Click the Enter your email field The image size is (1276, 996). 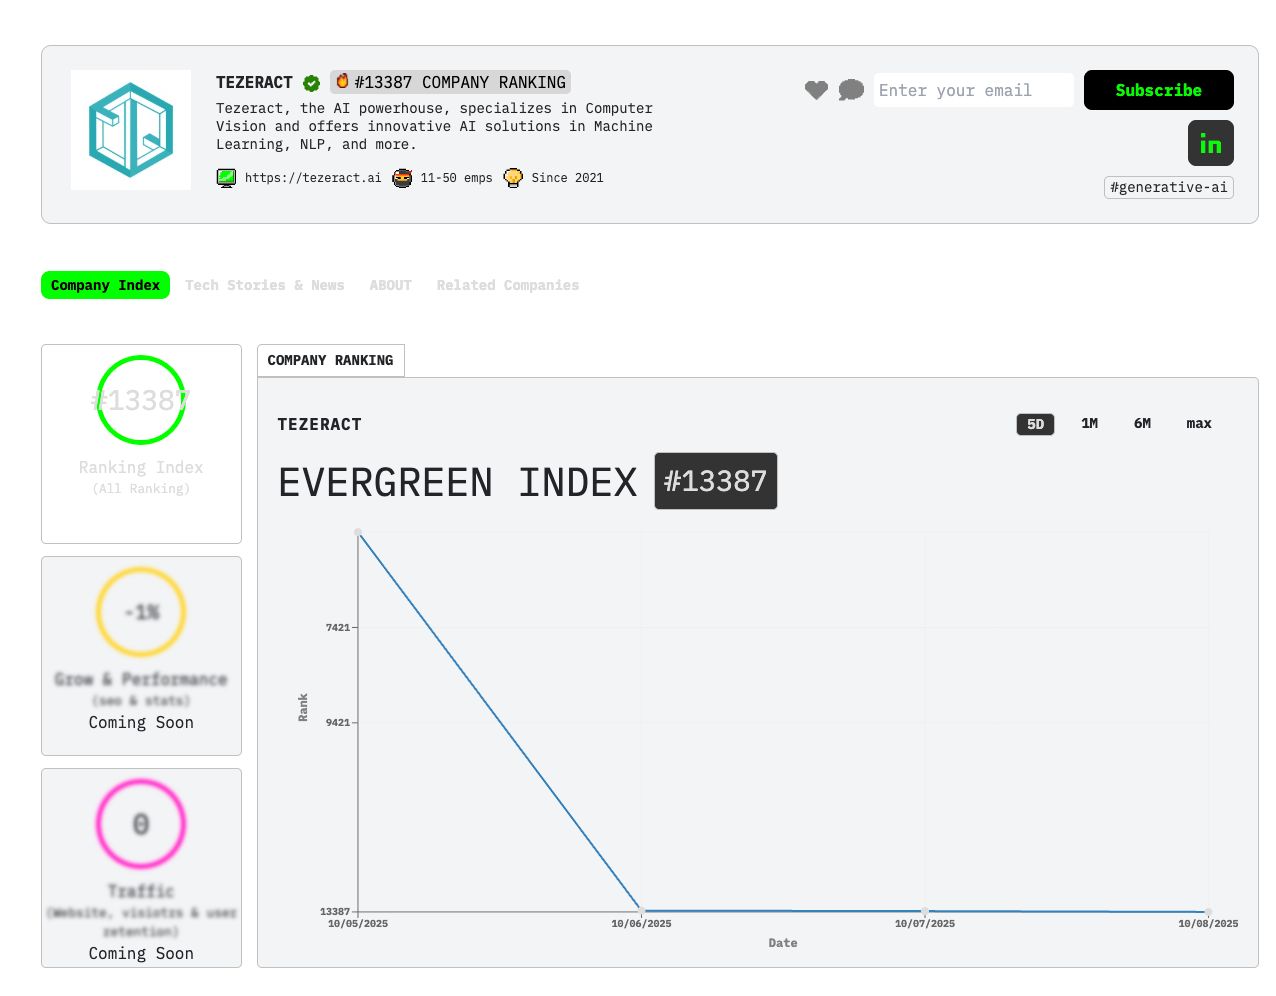click(972, 90)
